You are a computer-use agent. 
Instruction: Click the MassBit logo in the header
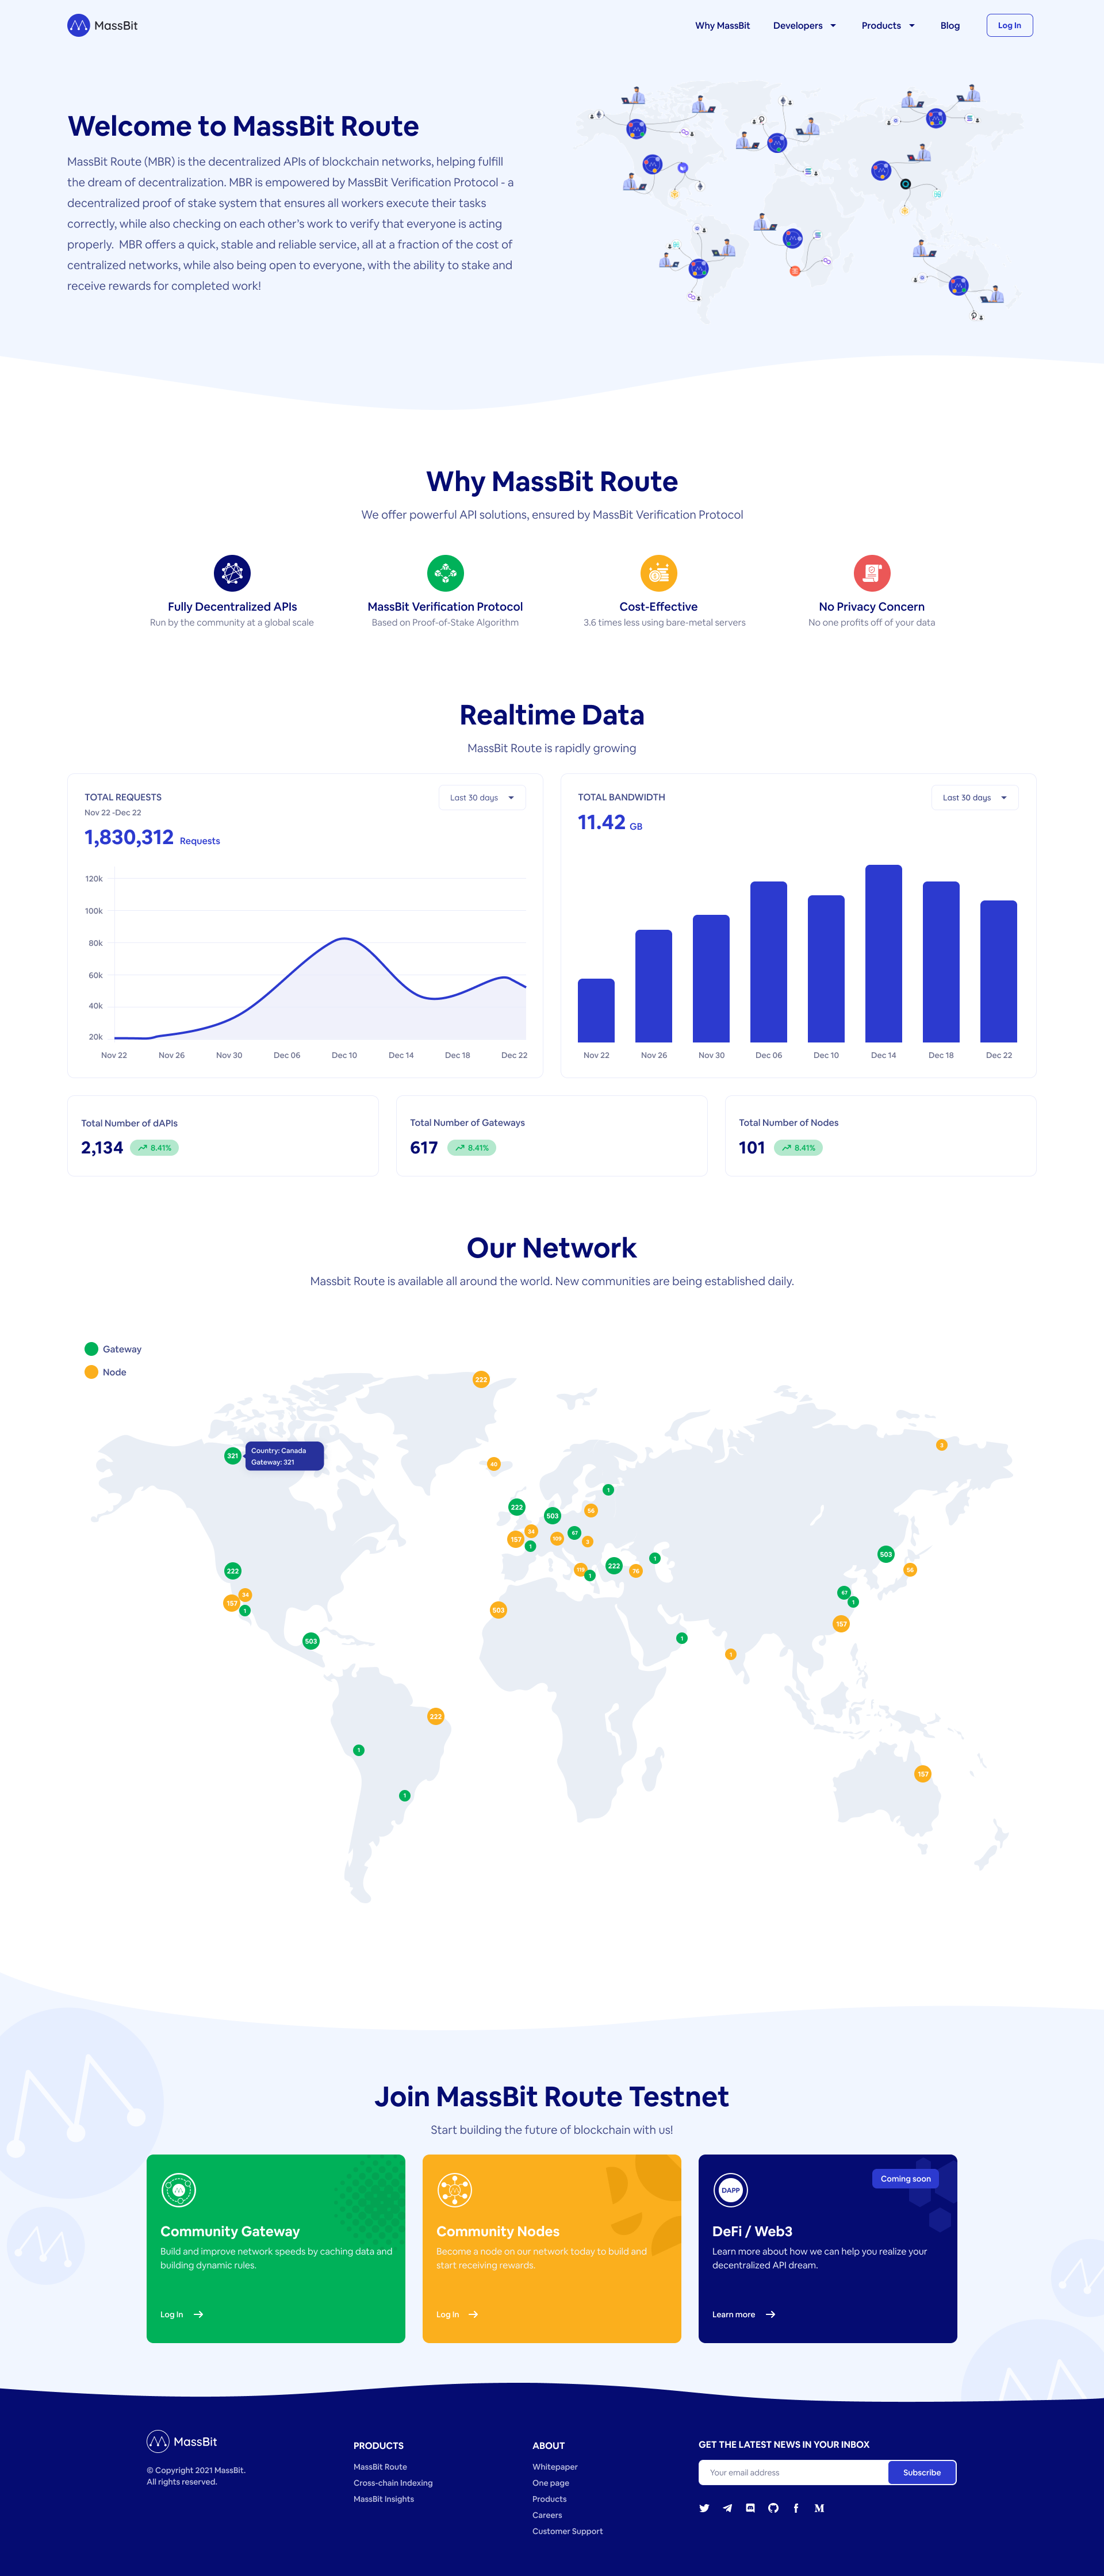[102, 25]
